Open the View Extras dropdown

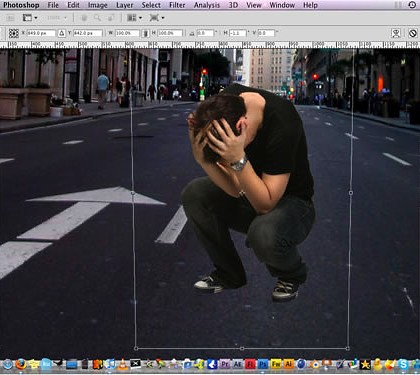pyautogui.click(x=30, y=18)
